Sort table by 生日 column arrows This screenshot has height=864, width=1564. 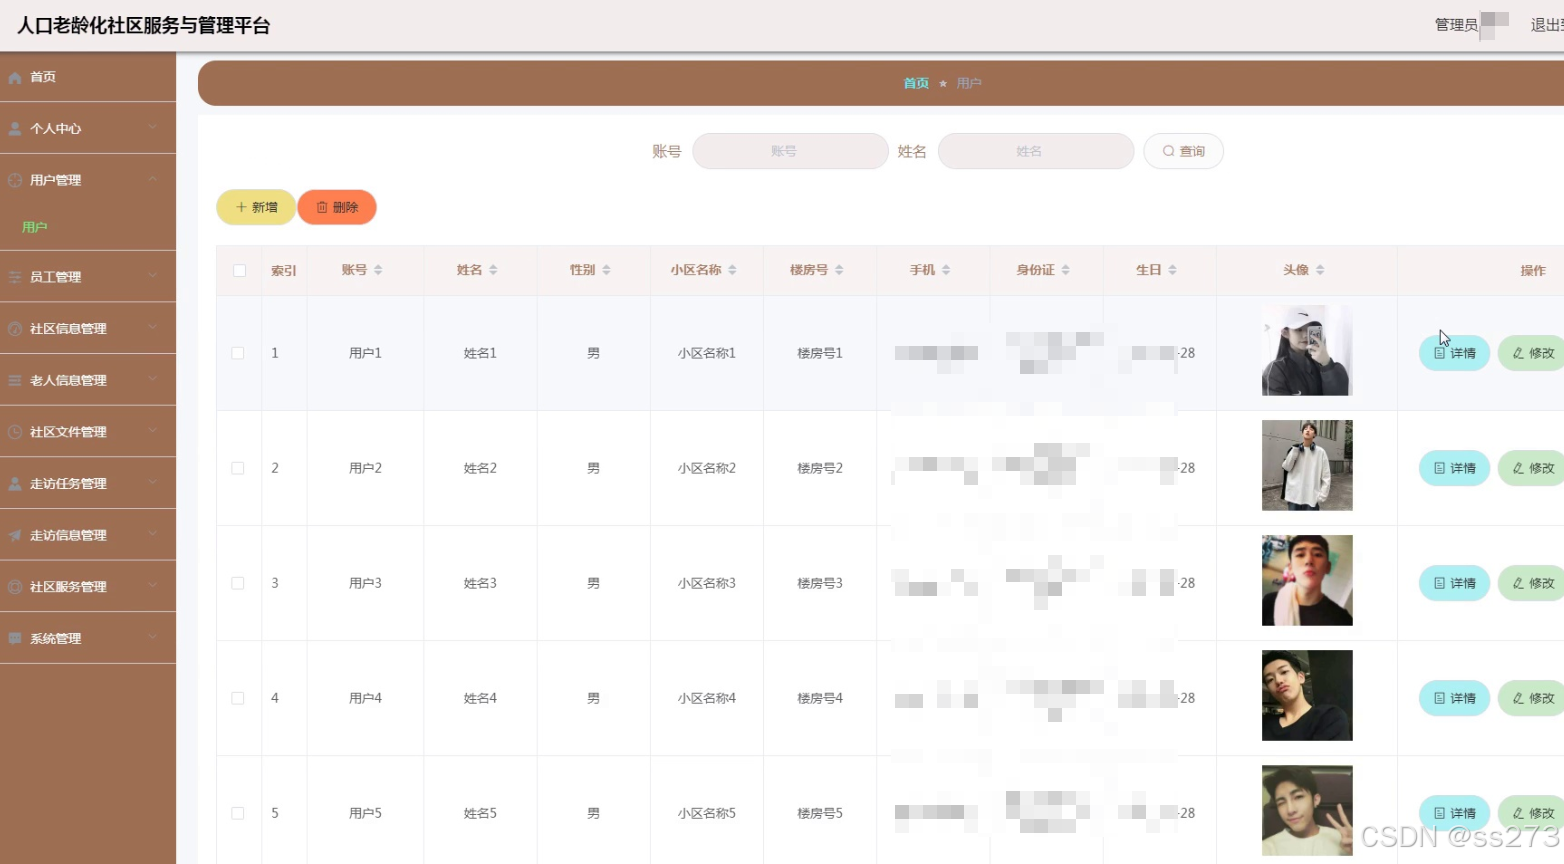[x=1172, y=270]
